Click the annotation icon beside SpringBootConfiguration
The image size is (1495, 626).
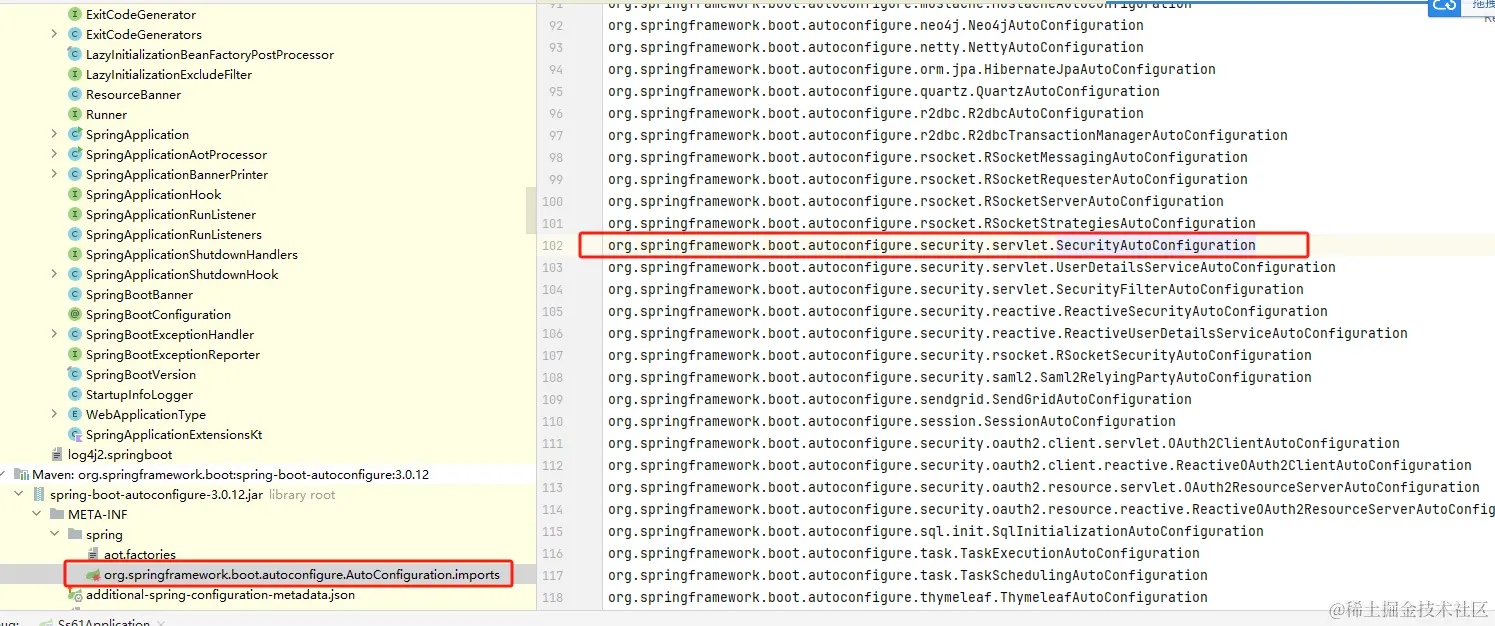74,315
